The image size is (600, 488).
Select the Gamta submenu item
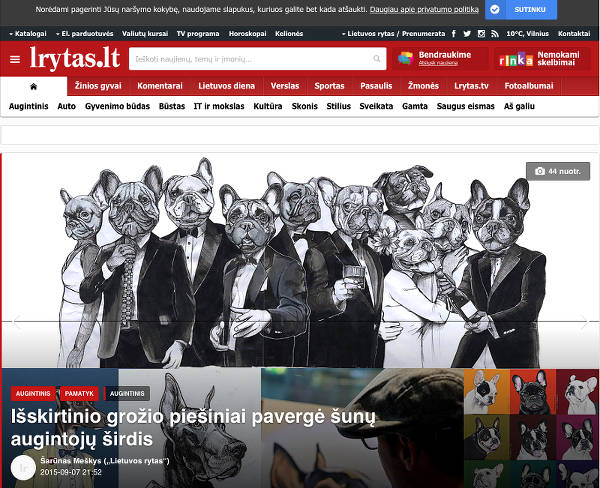pyautogui.click(x=415, y=106)
